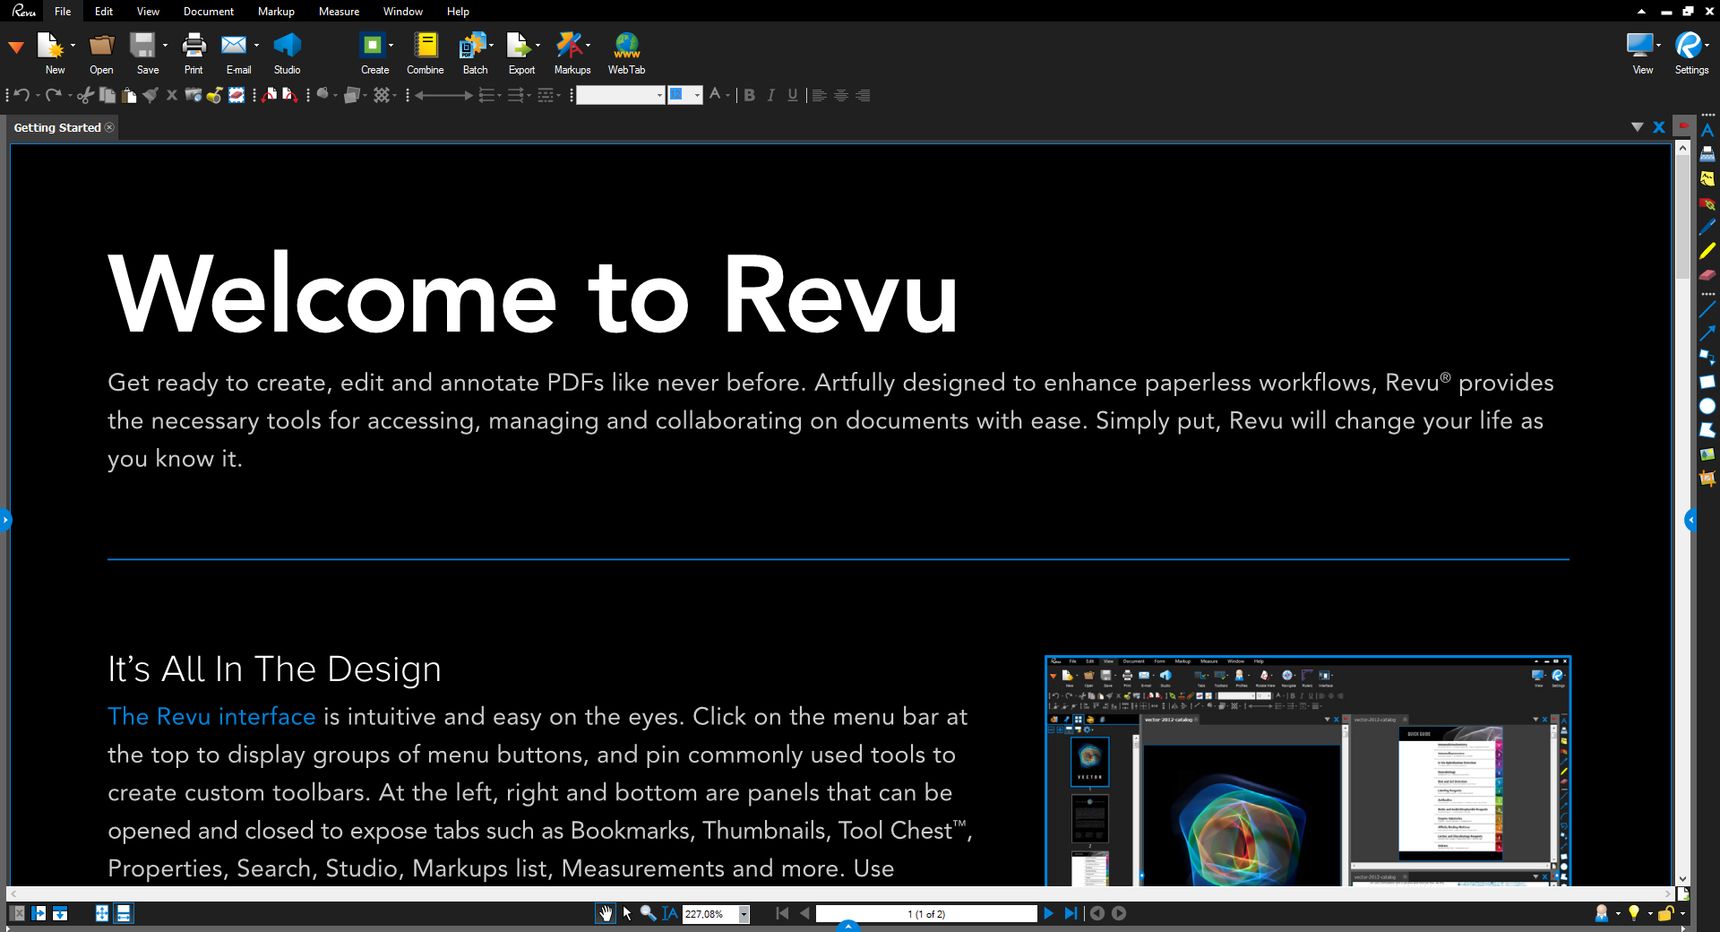Click the New document icon

(x=50, y=46)
